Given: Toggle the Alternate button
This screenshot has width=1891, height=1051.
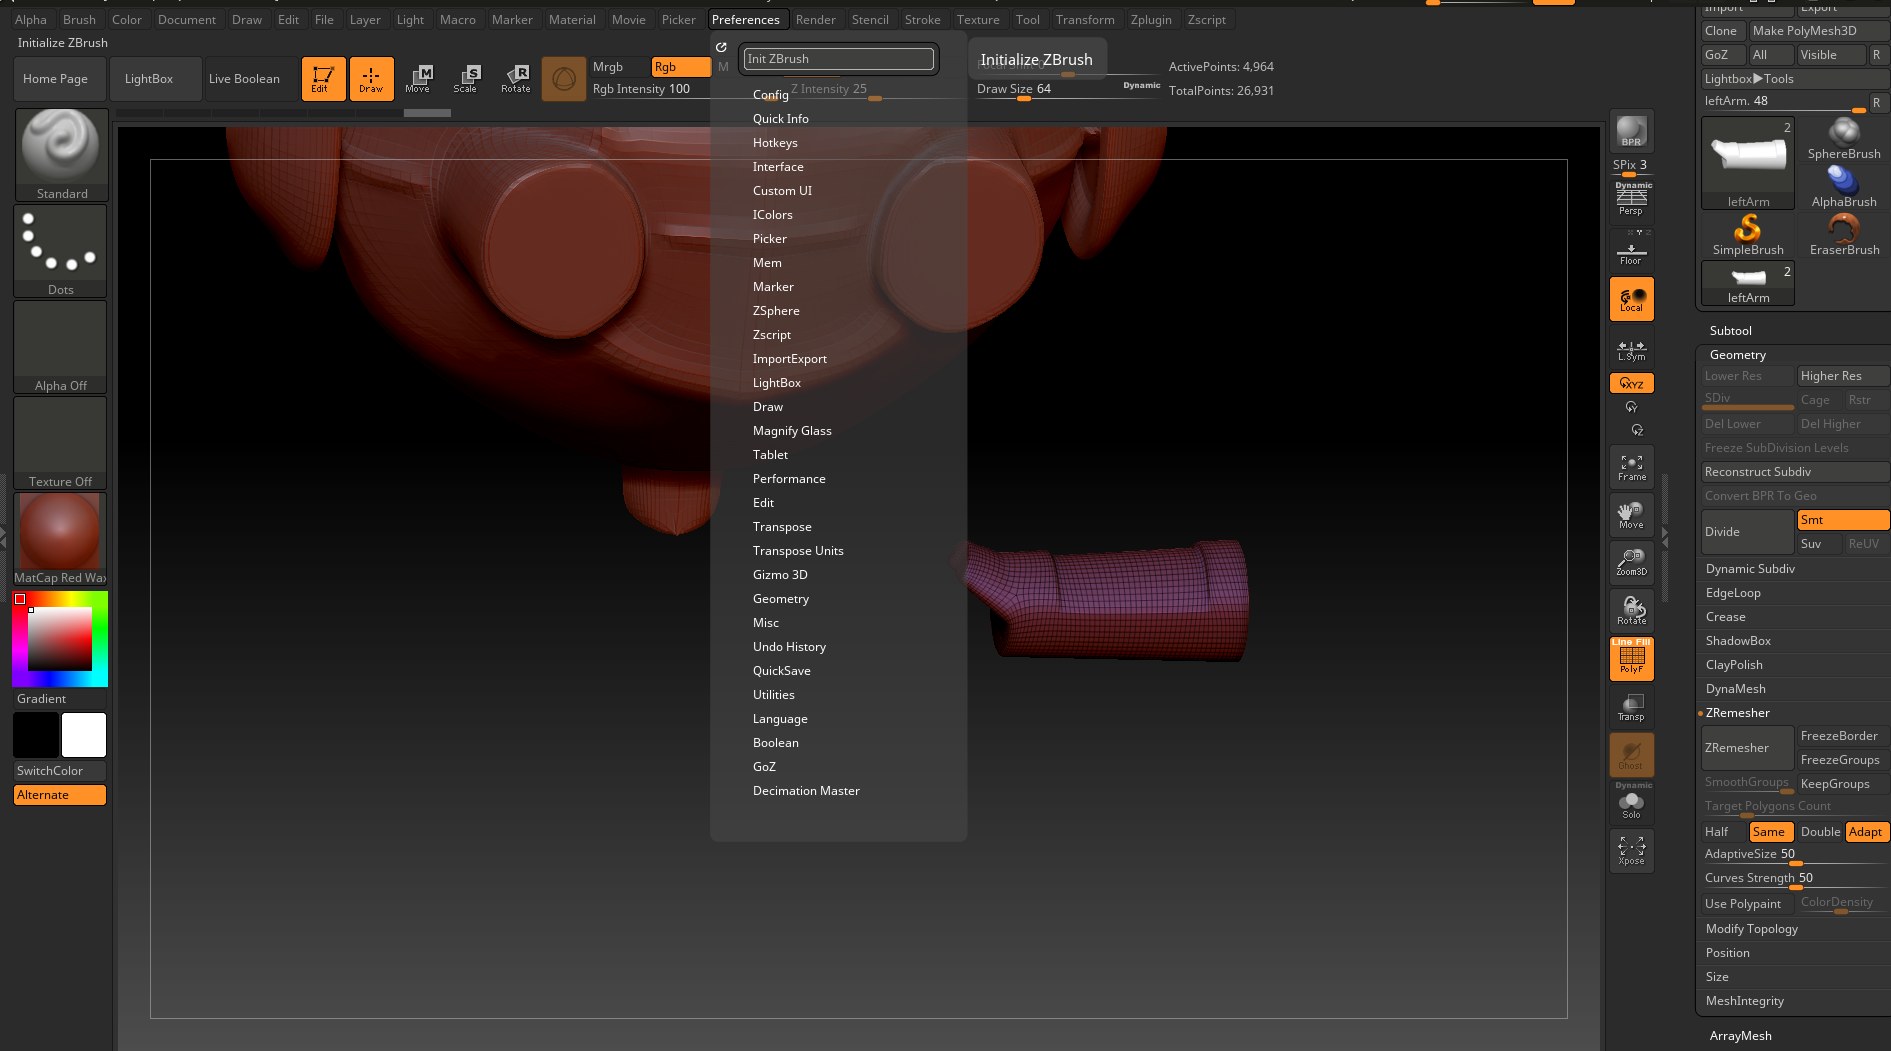Looking at the screenshot, I should click(x=60, y=795).
